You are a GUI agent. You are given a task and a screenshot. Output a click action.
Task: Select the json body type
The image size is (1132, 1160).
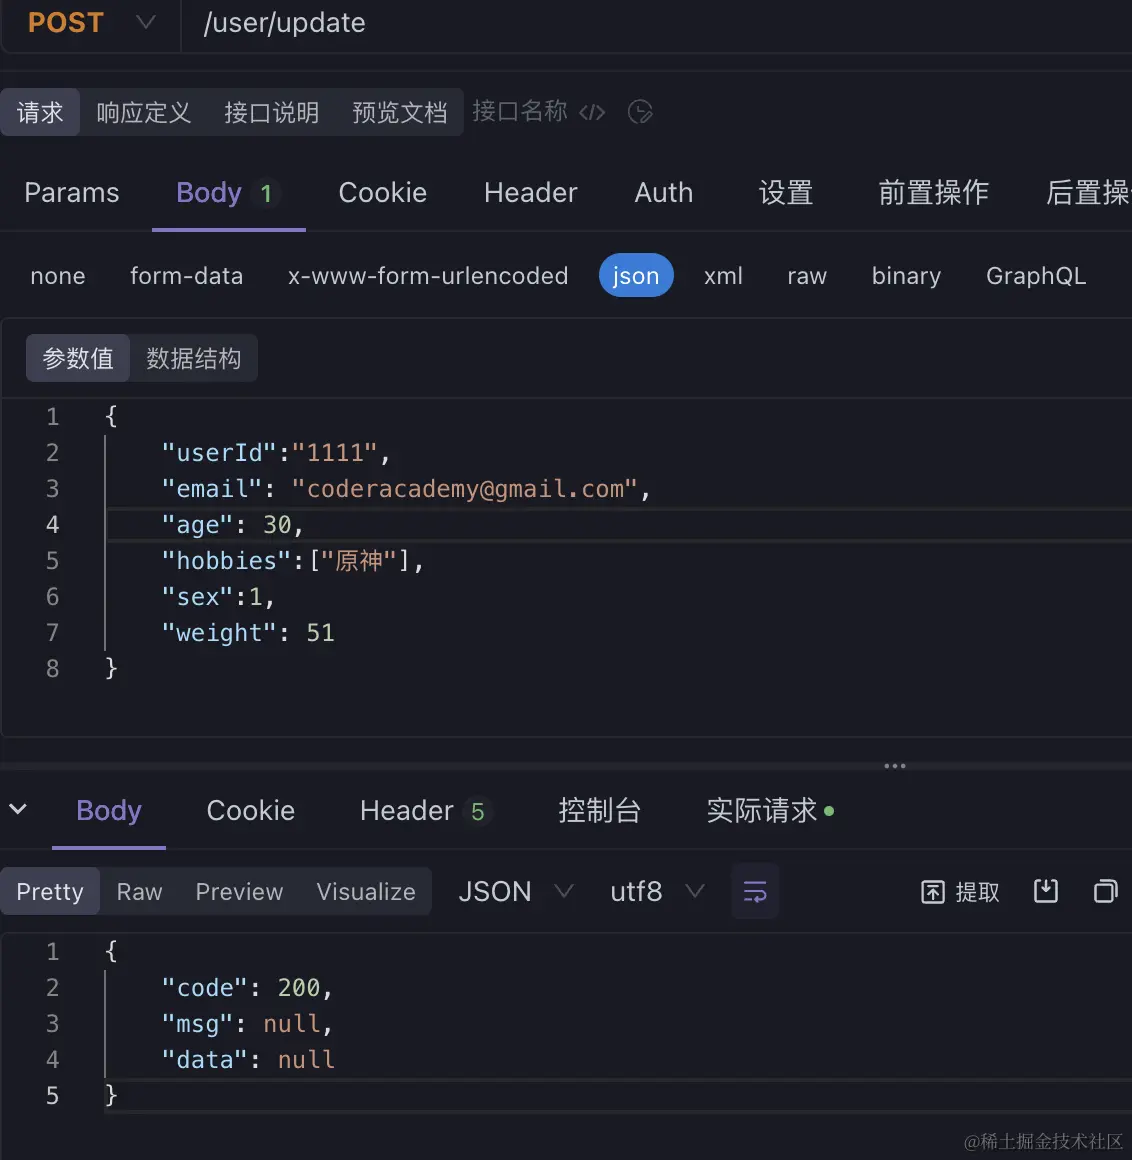coord(636,276)
